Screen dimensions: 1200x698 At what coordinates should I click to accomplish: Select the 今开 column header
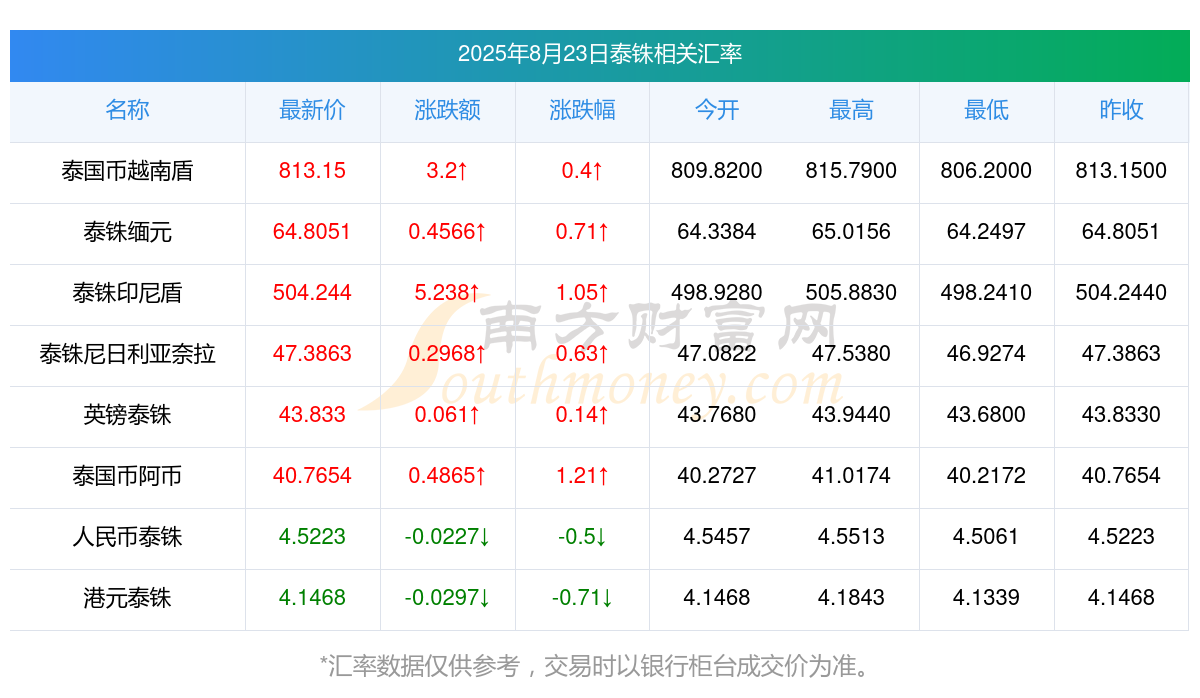[717, 111]
